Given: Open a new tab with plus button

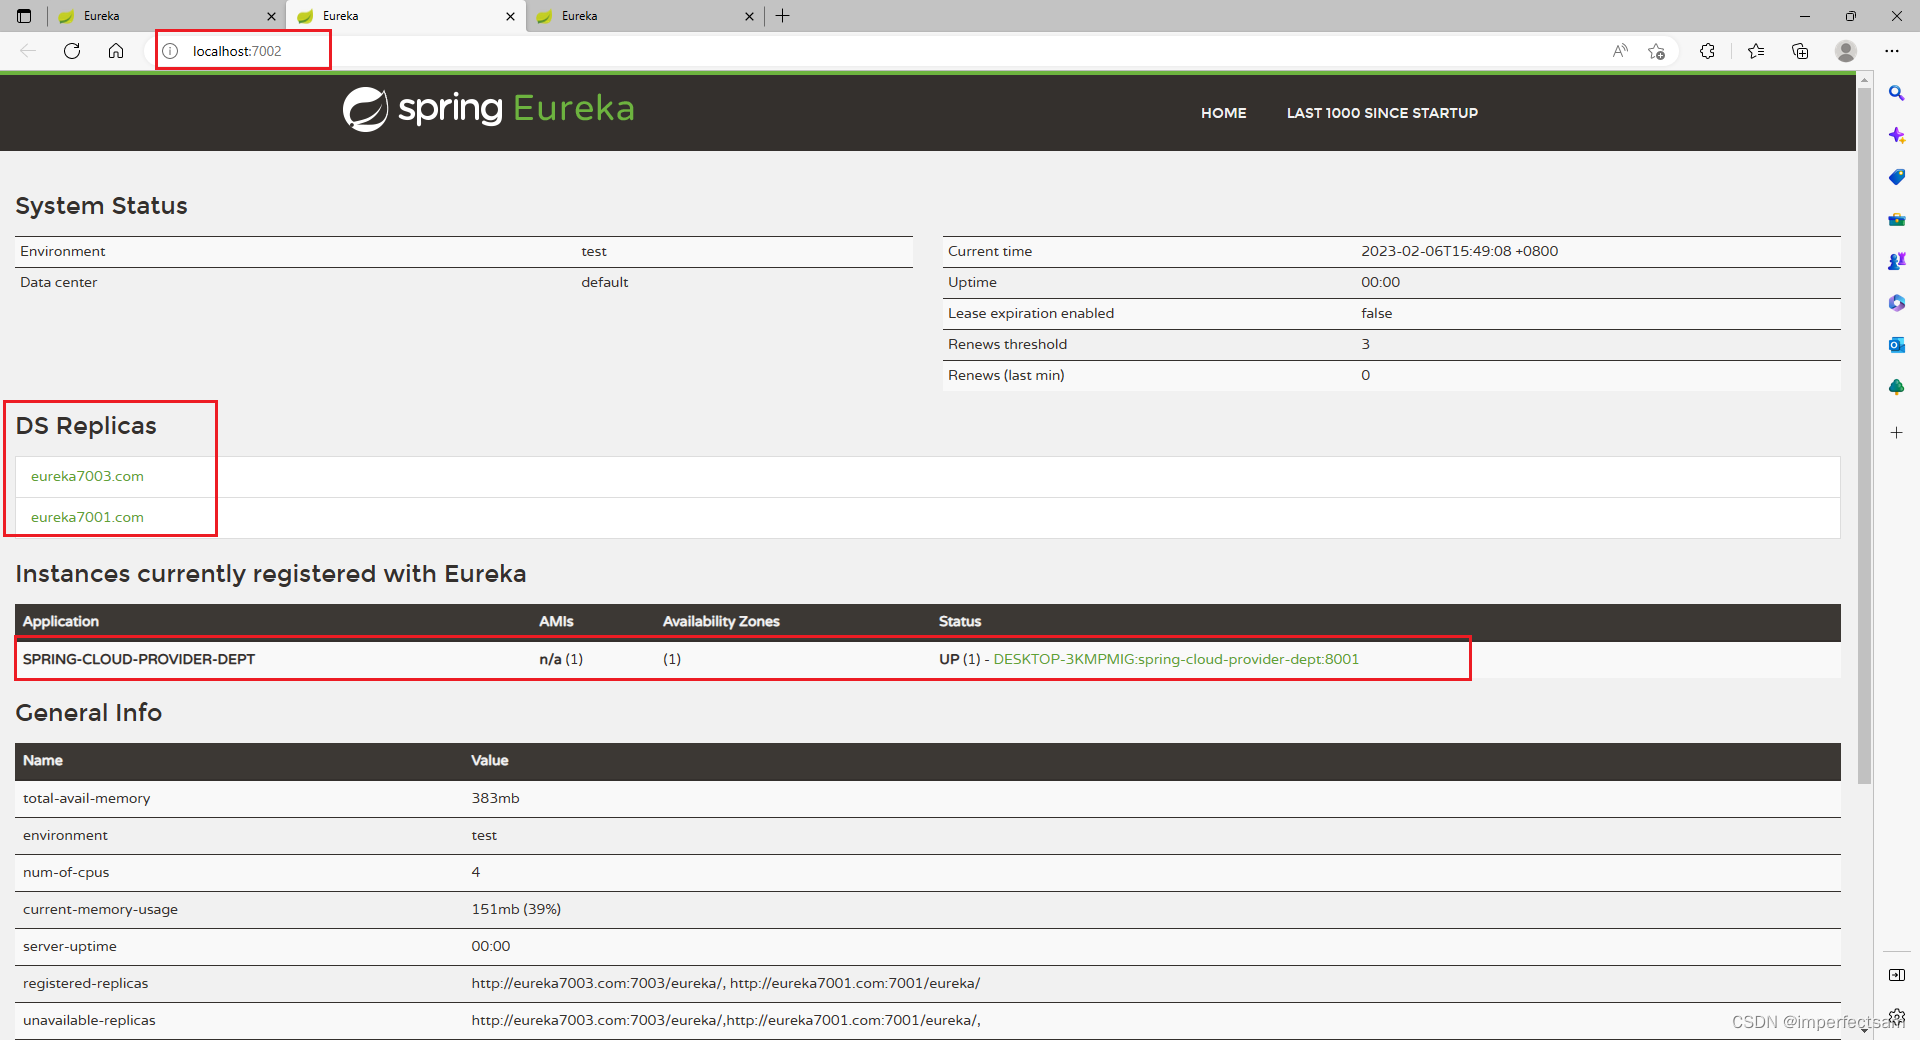Looking at the screenshot, I should coord(783,16).
